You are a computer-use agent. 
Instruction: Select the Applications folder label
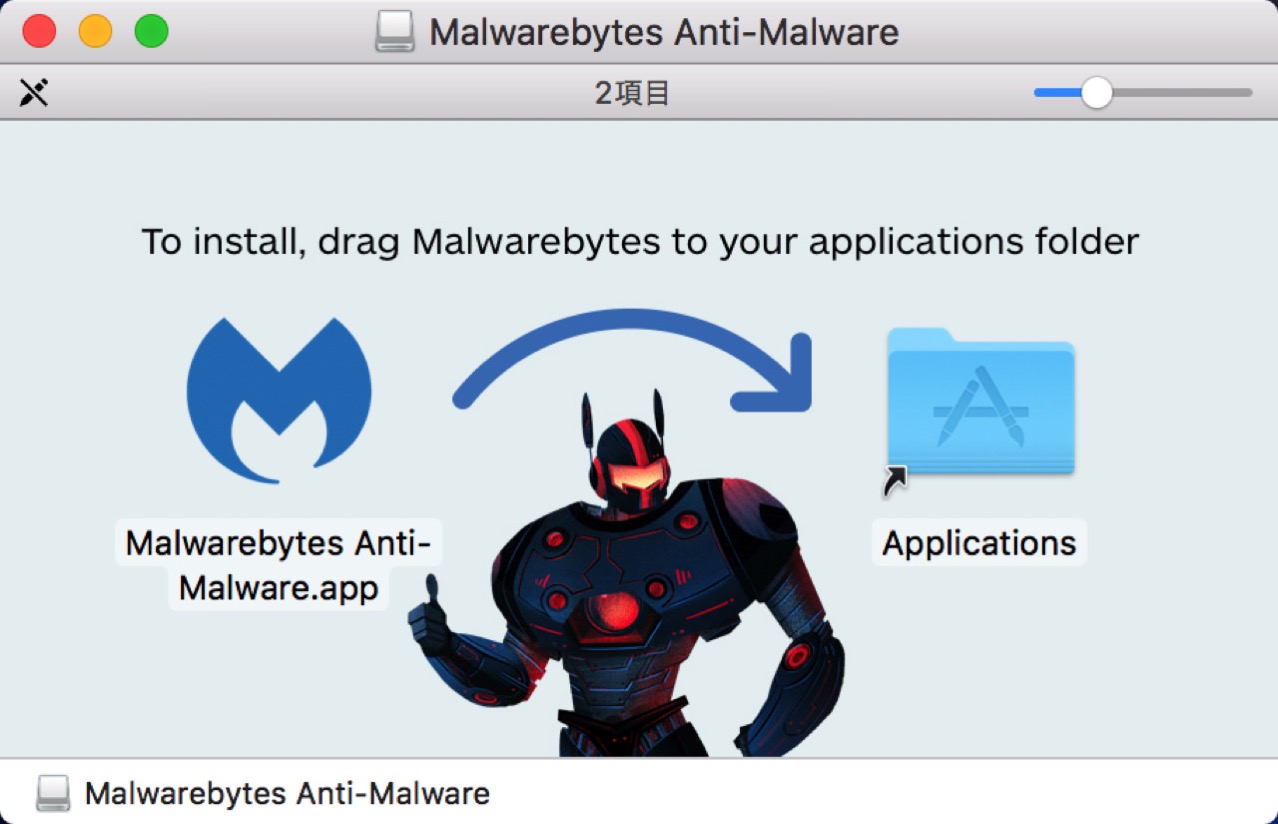[979, 543]
